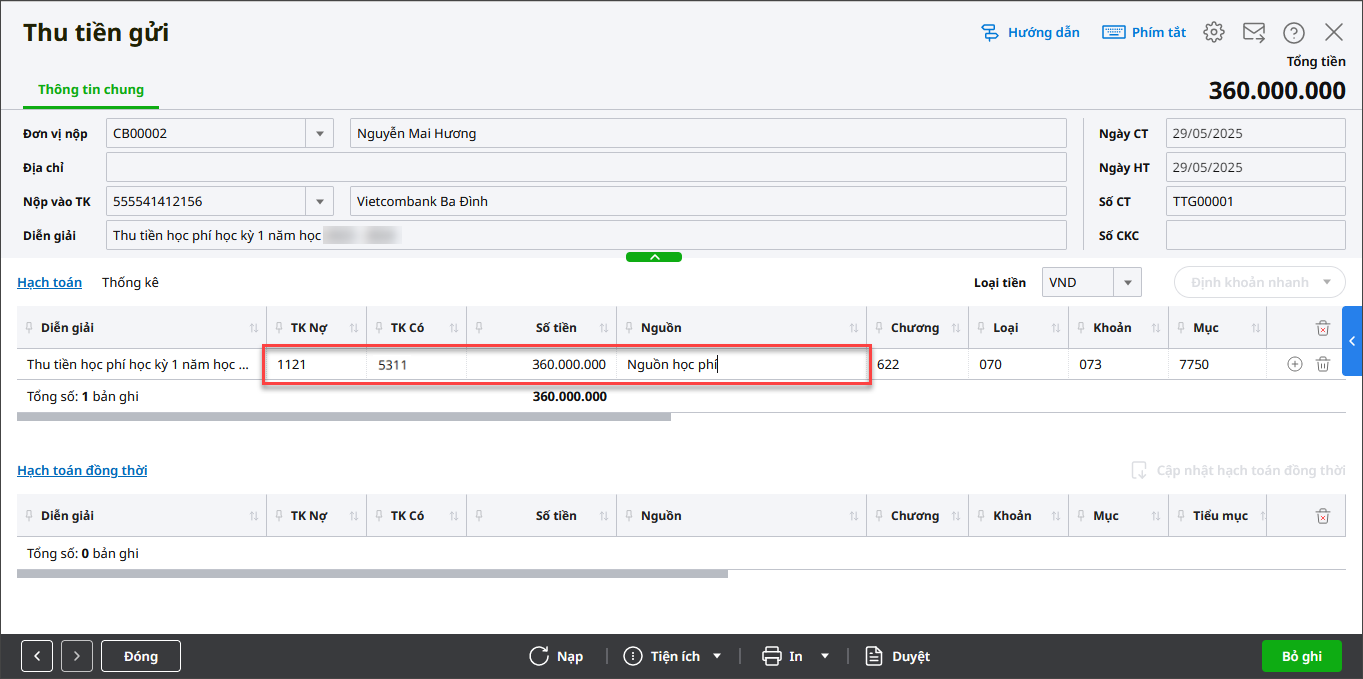Image resolution: width=1363 pixels, height=679 pixels.
Task: Pin the Khoản column in Hạch toán
Action: click(x=1081, y=328)
